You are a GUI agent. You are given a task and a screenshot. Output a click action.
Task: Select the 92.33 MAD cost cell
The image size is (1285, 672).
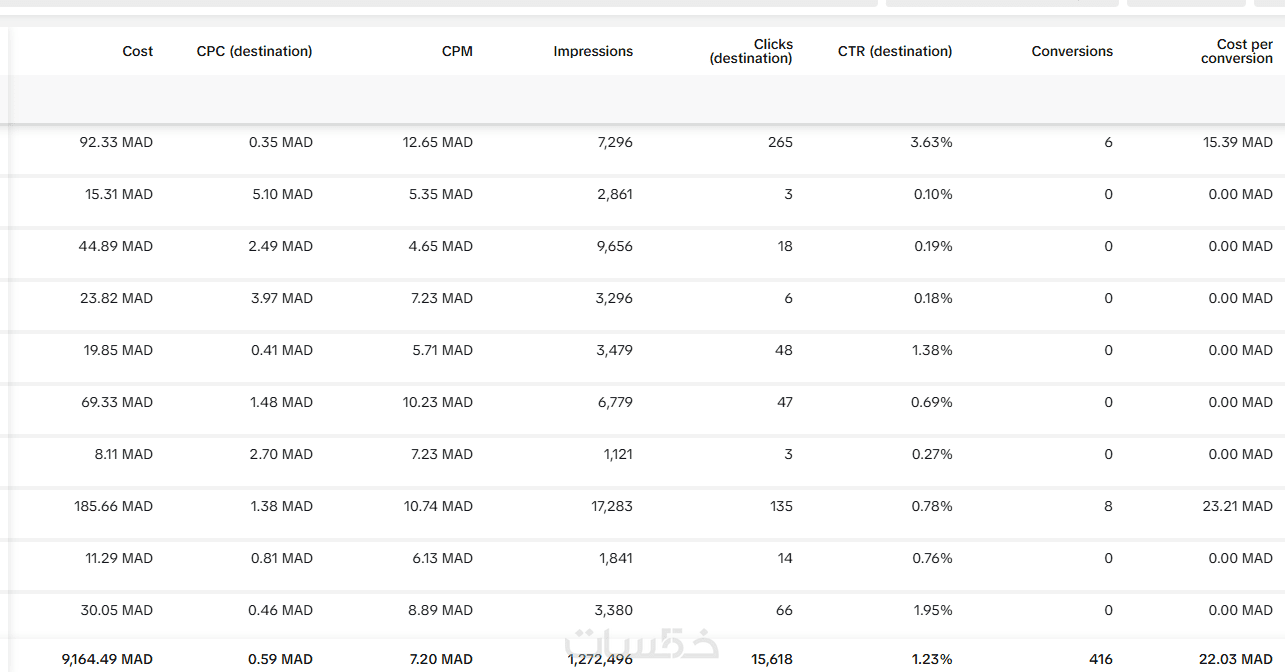pos(116,142)
